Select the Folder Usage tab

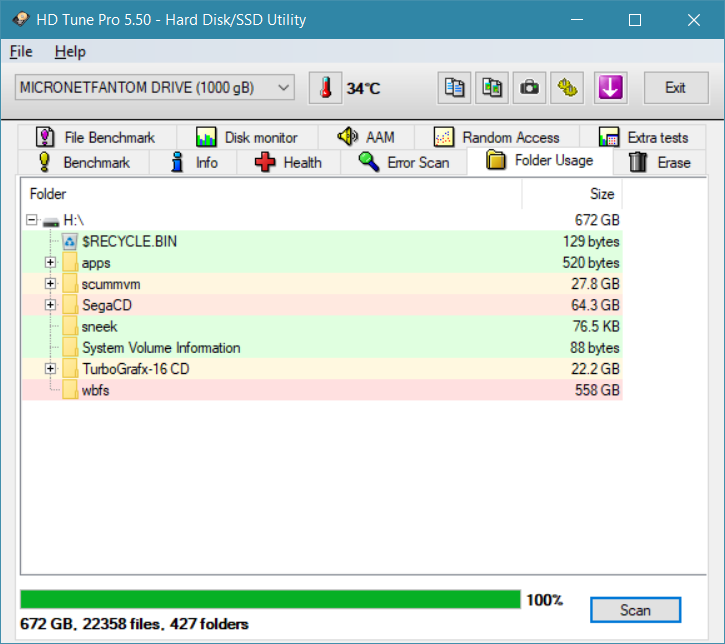[540, 160]
